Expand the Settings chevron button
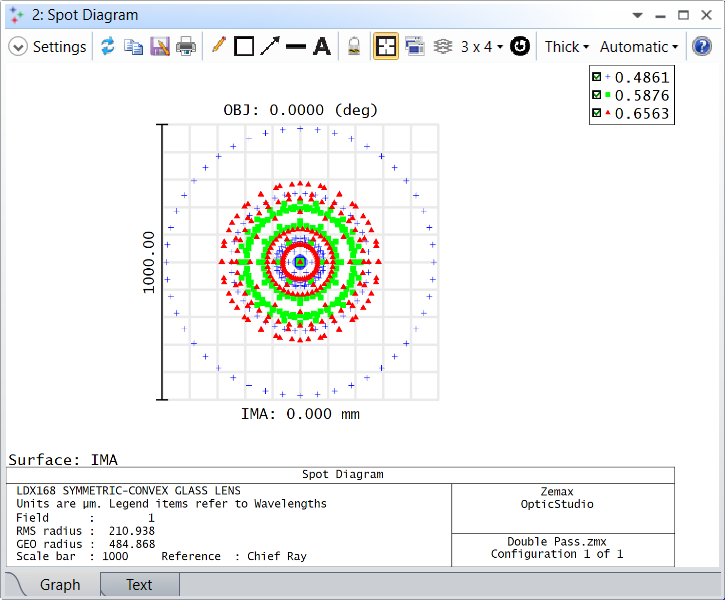This screenshot has width=725, height=600. pyautogui.click(x=18, y=47)
